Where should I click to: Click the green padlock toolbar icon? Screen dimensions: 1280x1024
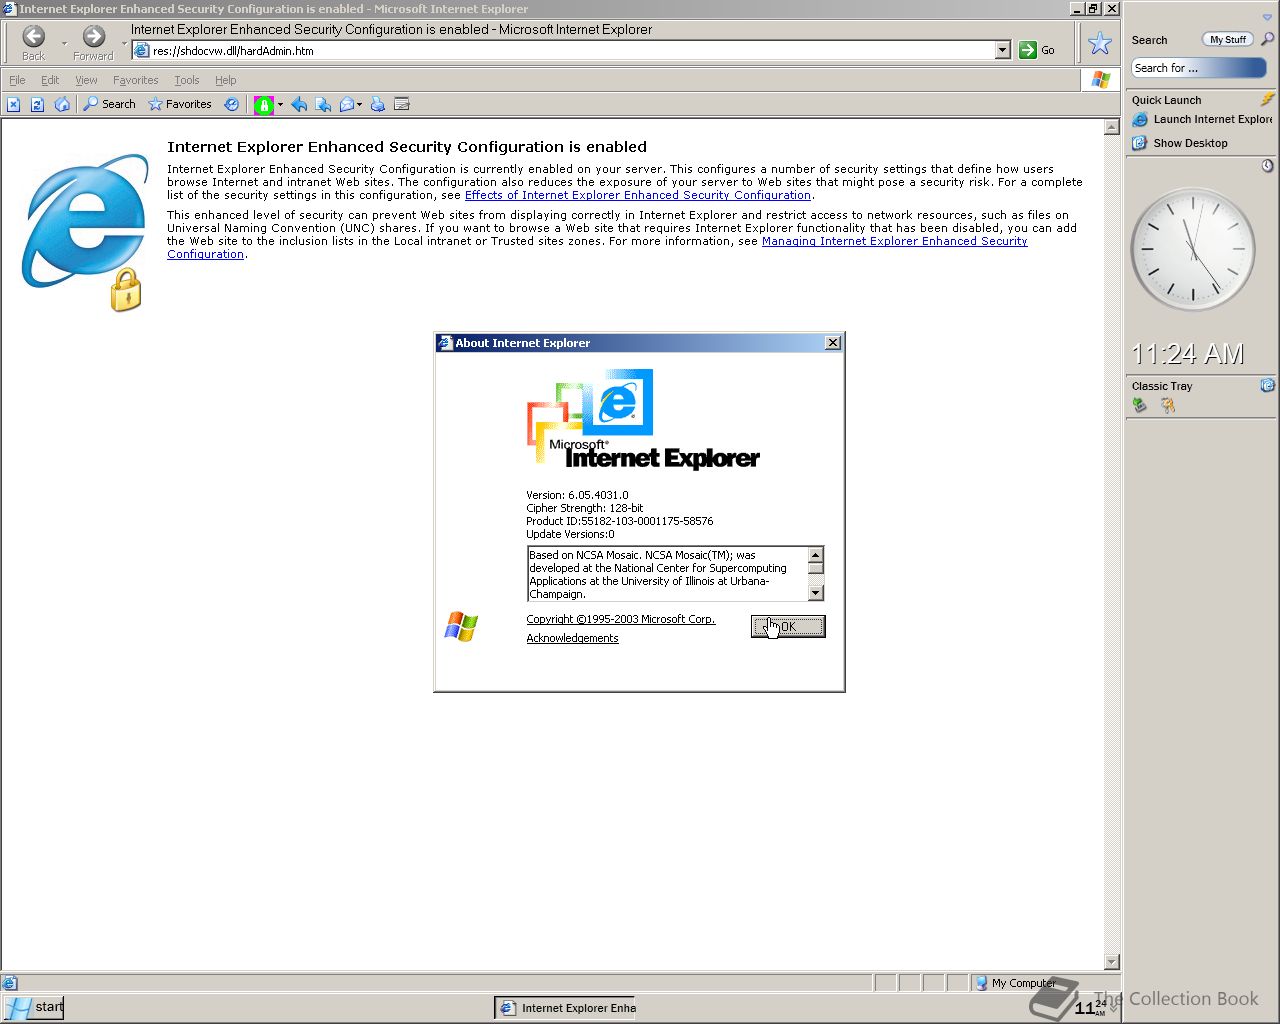pos(264,104)
